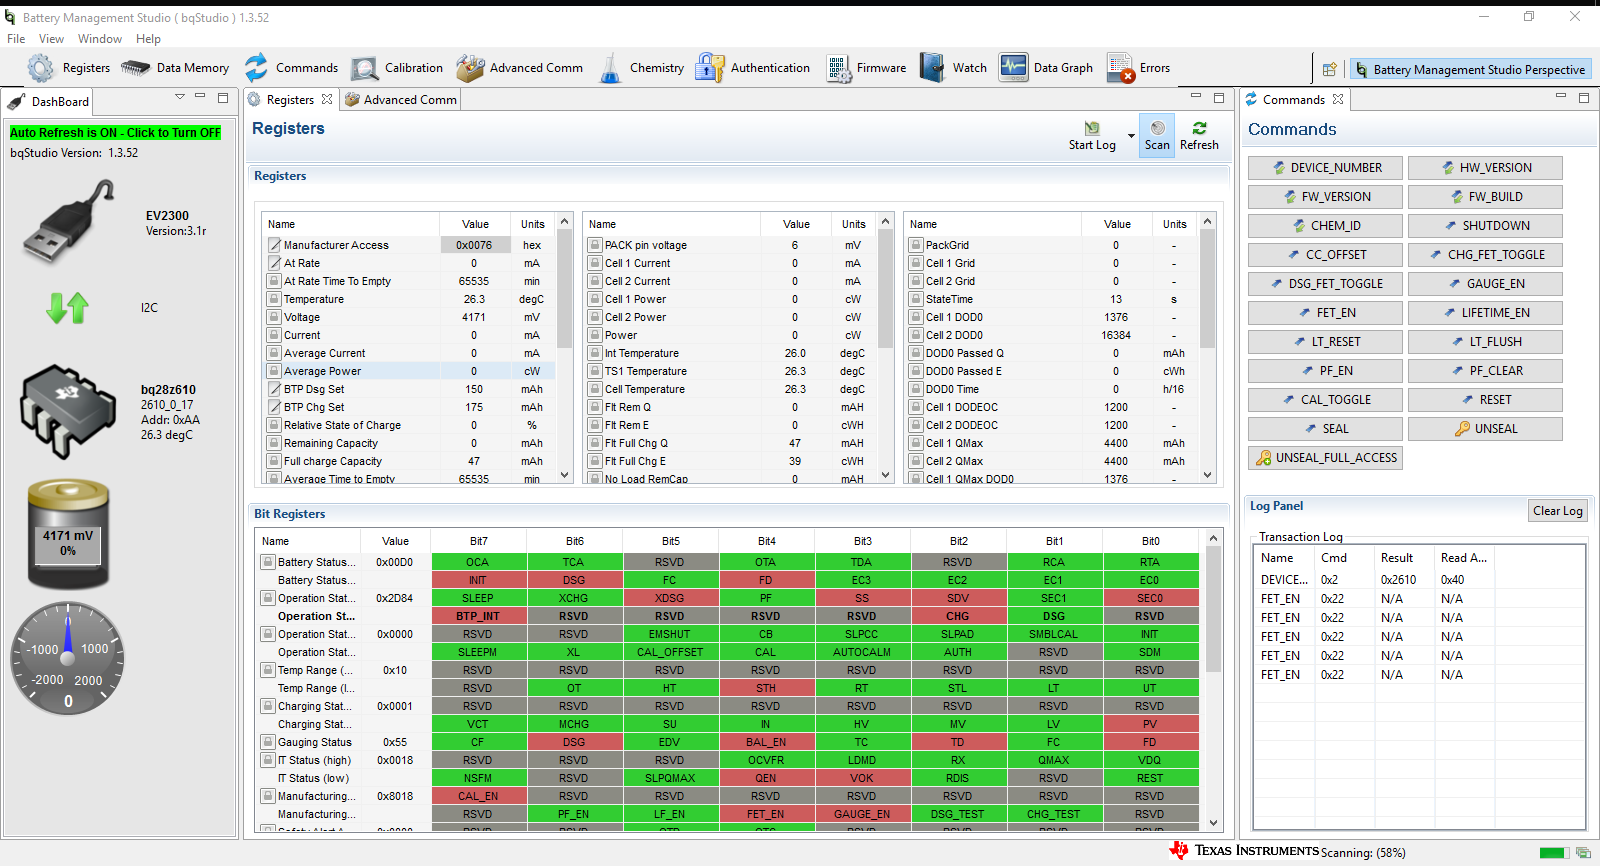Click the Bit7 column header

click(479, 541)
